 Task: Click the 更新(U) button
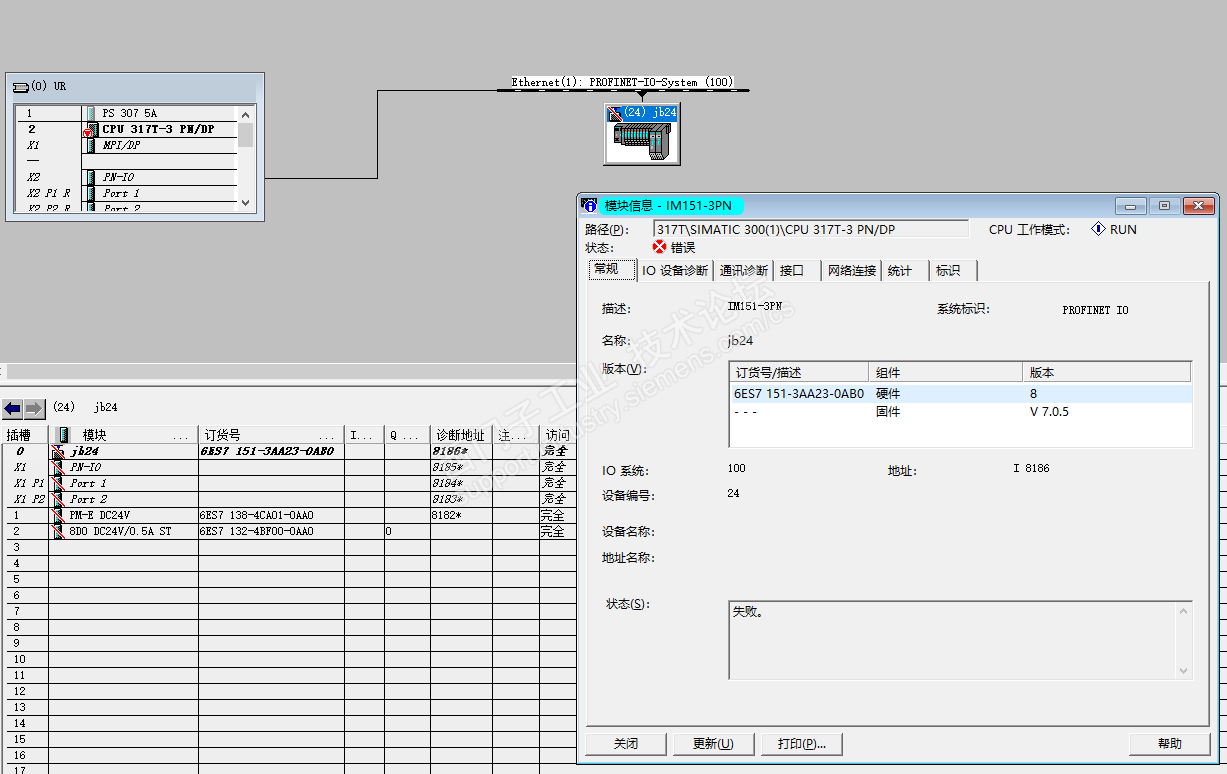coord(713,744)
